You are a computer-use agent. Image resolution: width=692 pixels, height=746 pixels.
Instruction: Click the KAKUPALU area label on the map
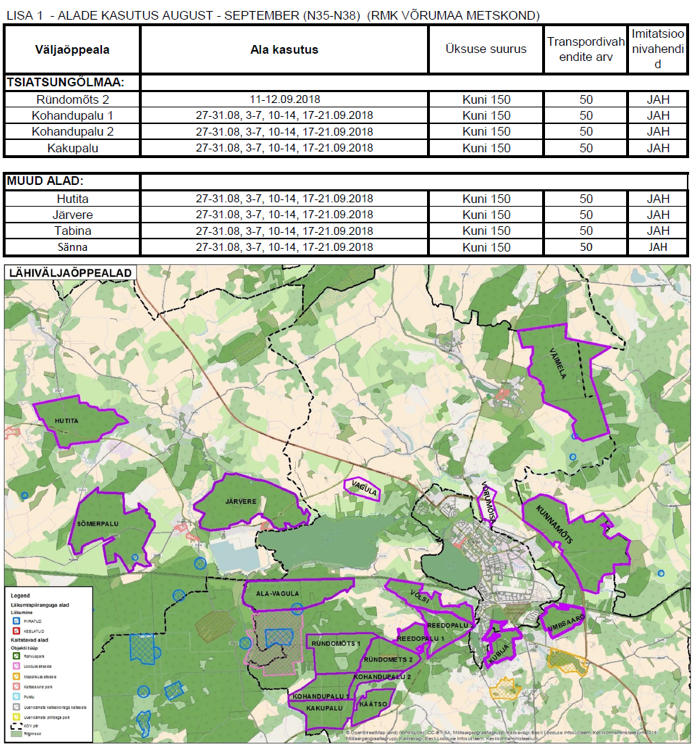(324, 708)
